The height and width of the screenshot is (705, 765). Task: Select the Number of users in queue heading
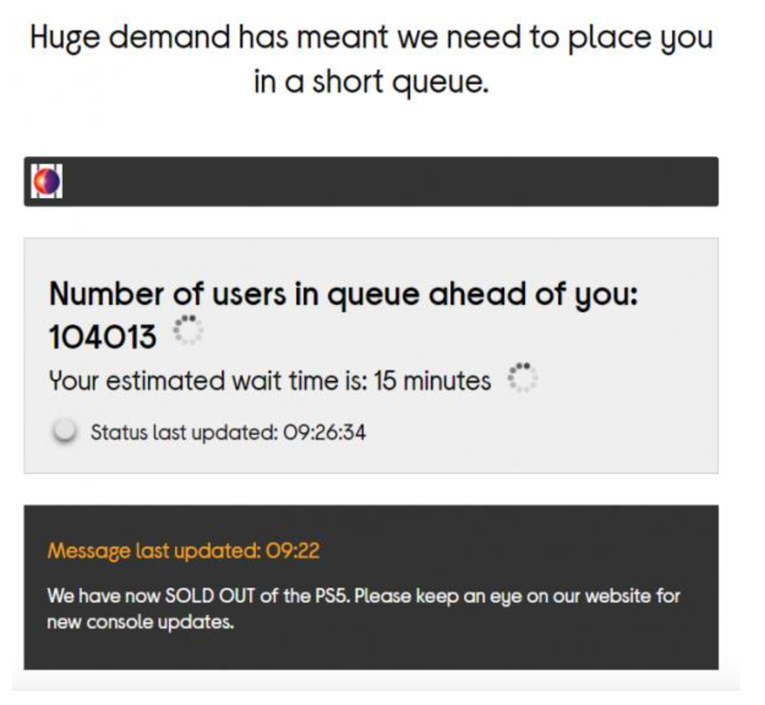(343, 295)
